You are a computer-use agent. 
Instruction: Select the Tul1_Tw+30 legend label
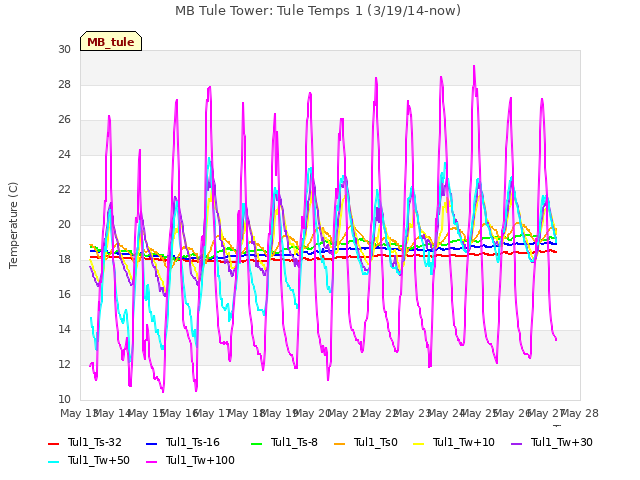(562, 442)
